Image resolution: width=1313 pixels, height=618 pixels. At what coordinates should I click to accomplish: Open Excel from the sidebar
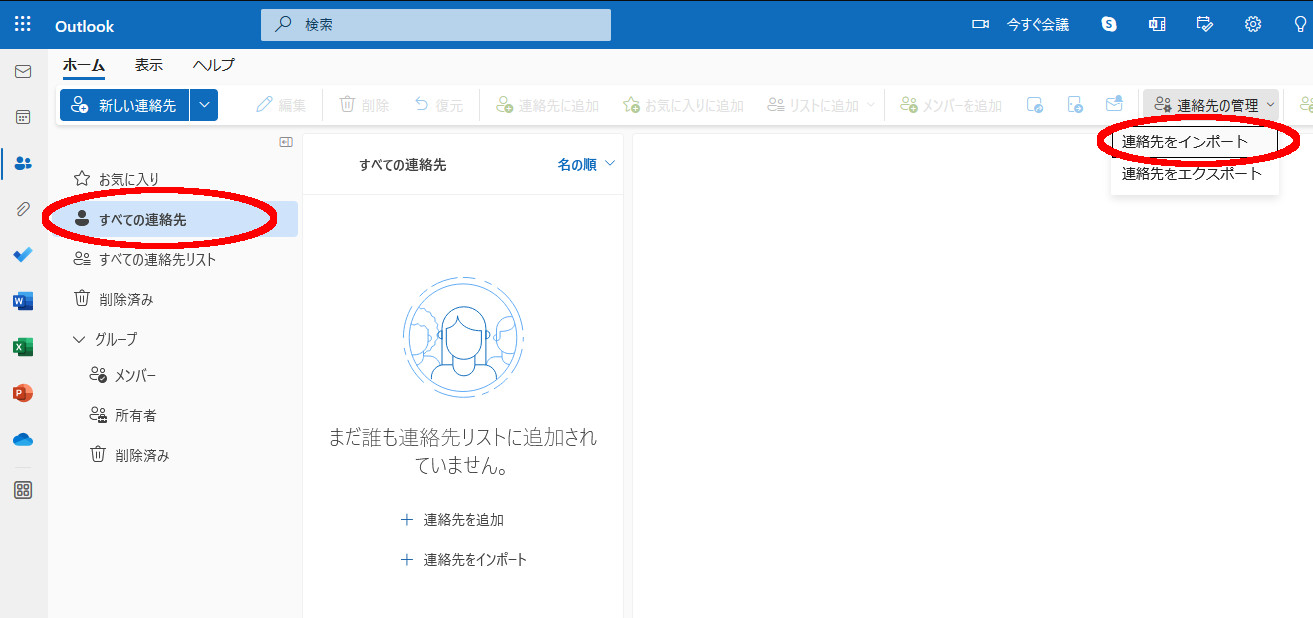click(23, 347)
